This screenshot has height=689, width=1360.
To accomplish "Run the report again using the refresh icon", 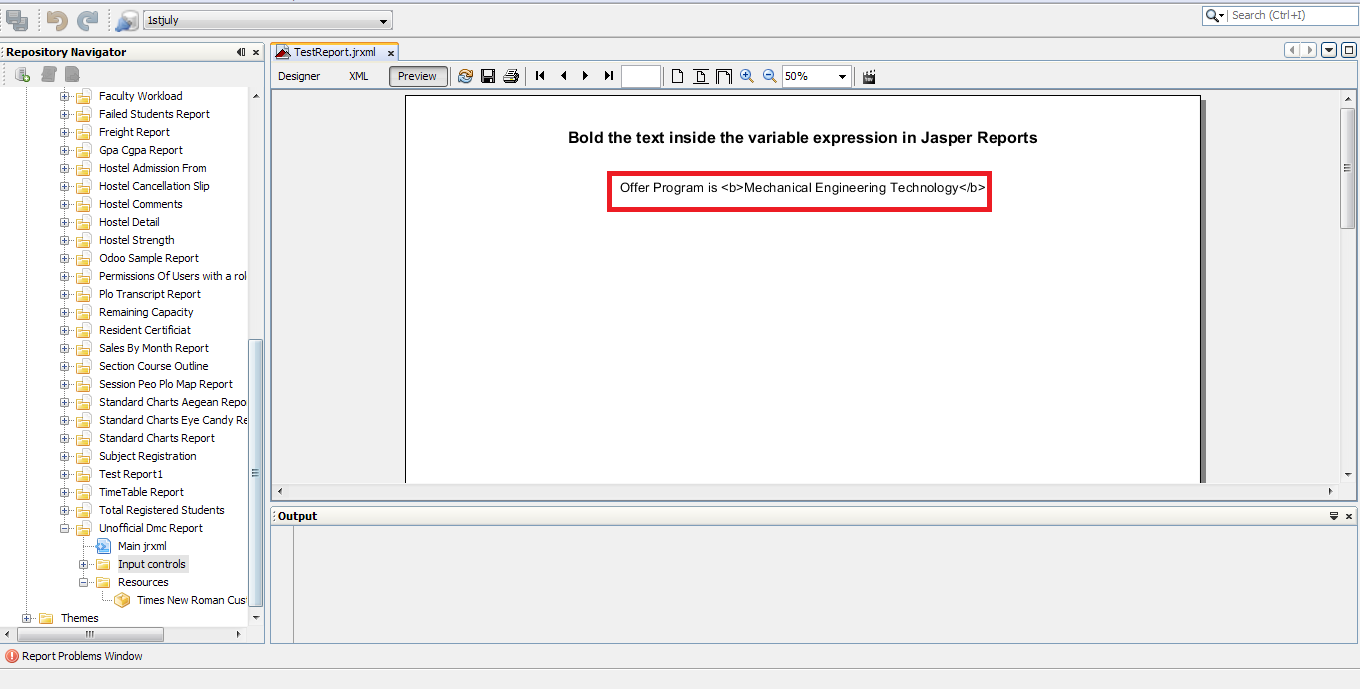I will (x=465, y=76).
